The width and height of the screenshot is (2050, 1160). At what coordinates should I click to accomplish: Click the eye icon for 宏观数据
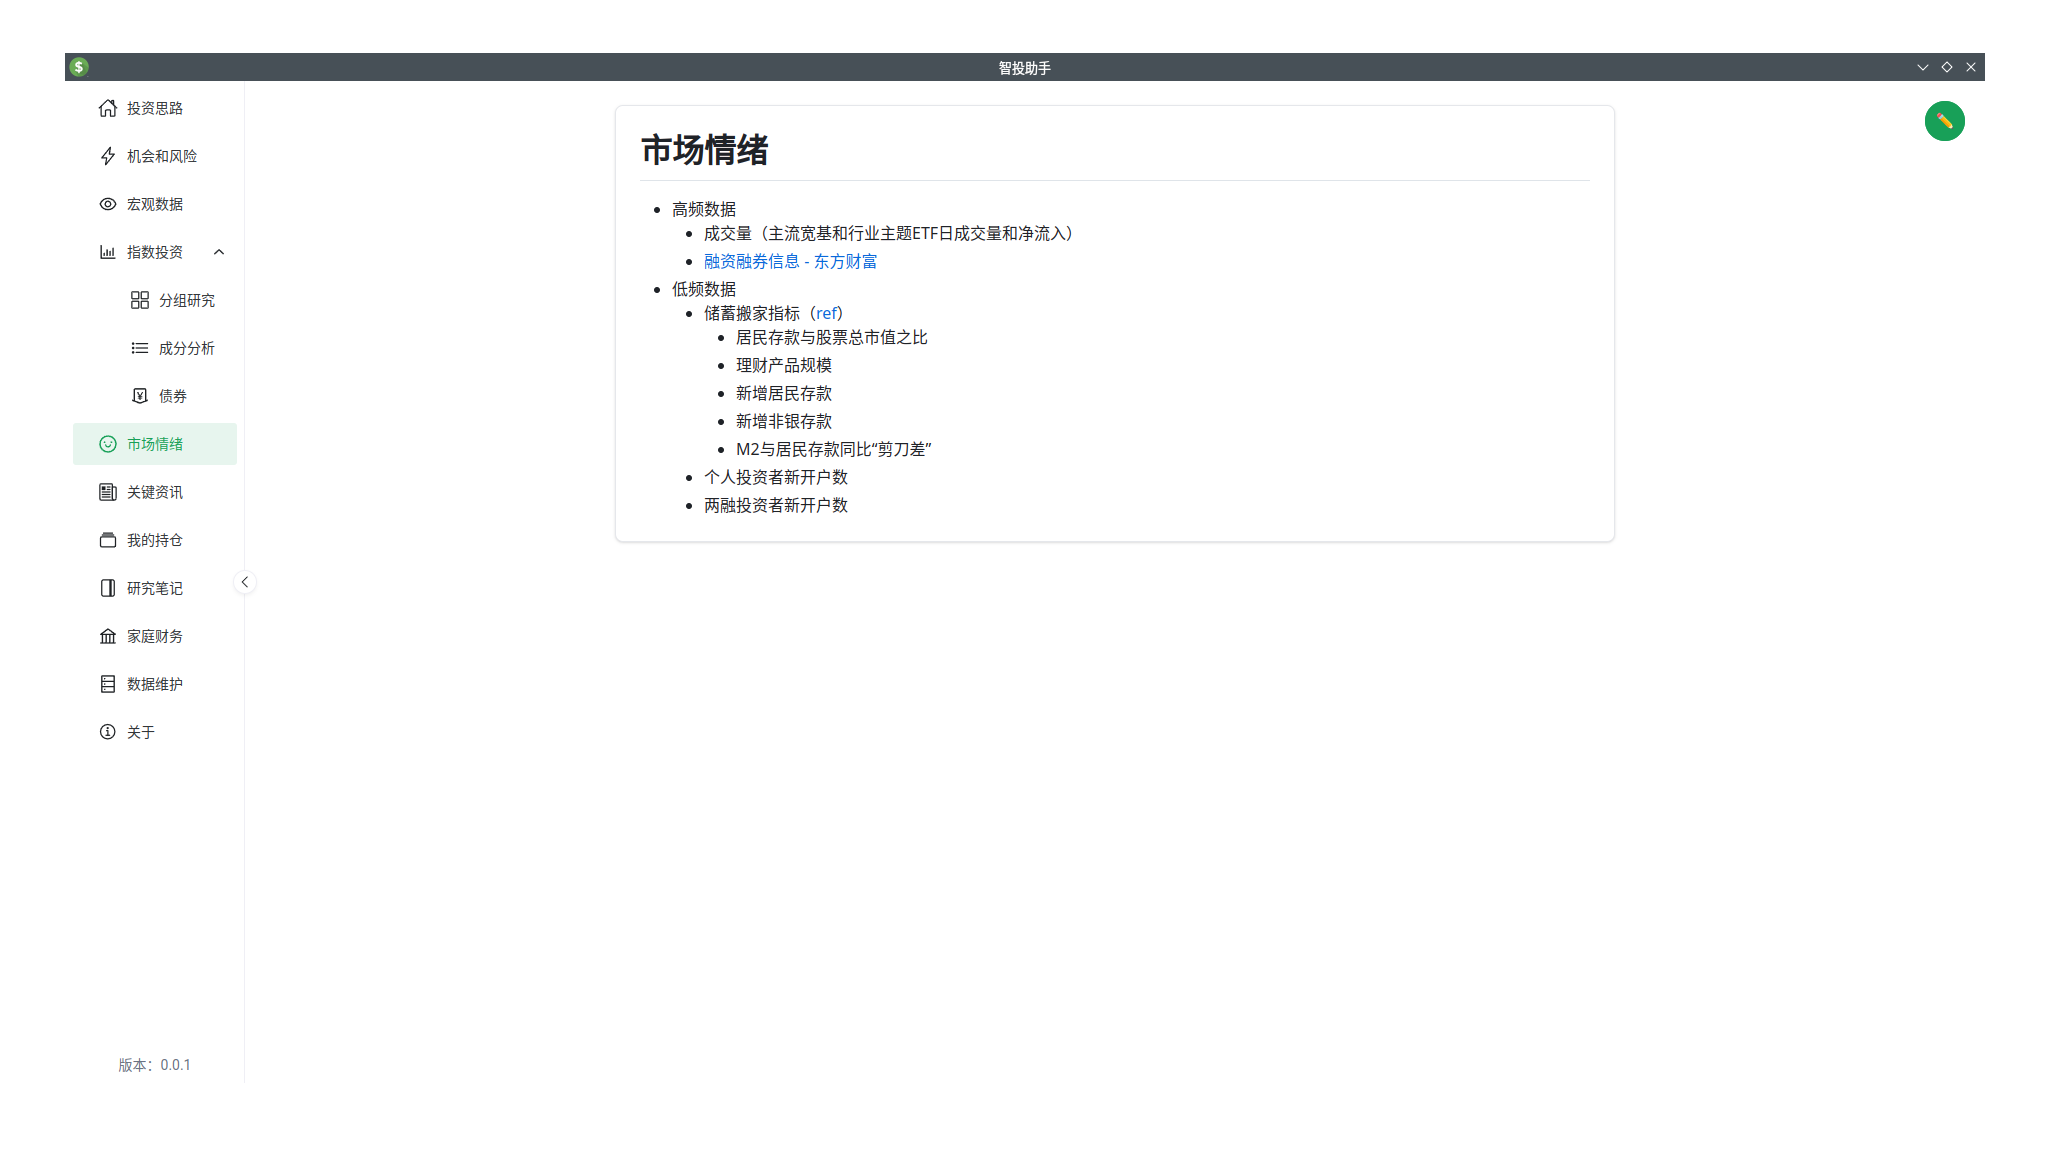click(x=108, y=204)
